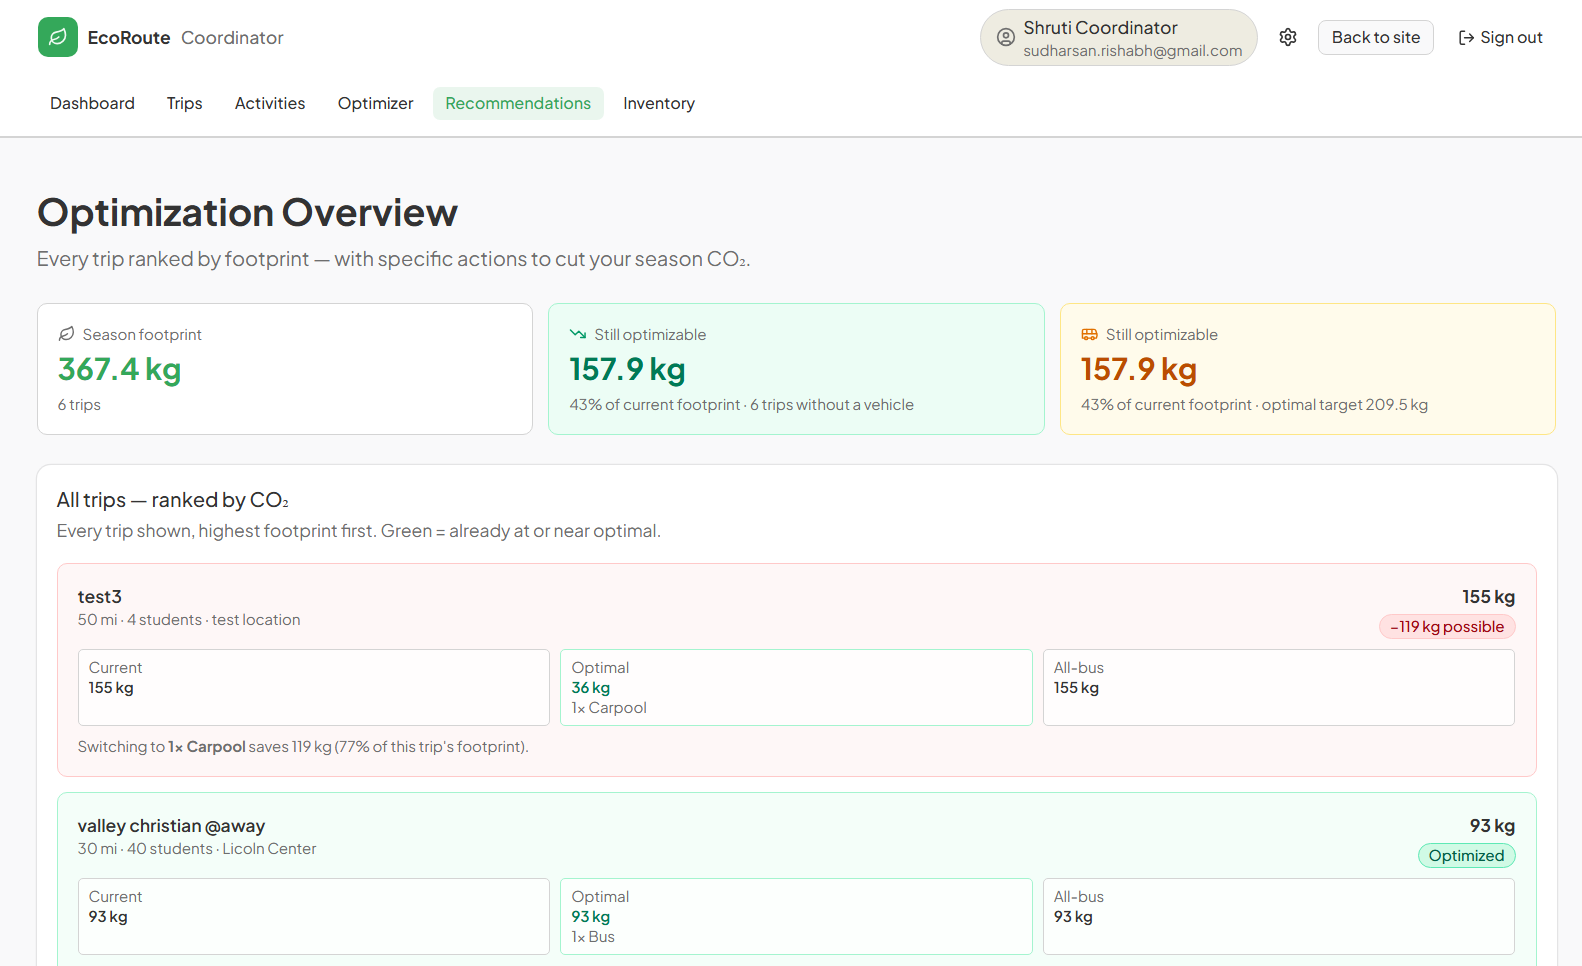Open settings via the gear icon
1582x966 pixels.
(x=1288, y=37)
